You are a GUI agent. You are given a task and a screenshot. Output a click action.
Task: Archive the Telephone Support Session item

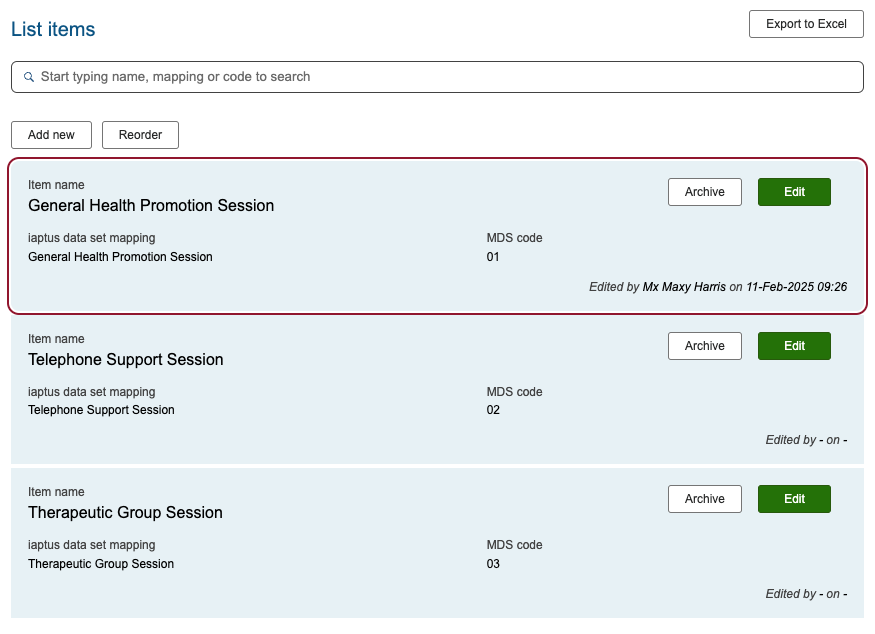tap(704, 346)
